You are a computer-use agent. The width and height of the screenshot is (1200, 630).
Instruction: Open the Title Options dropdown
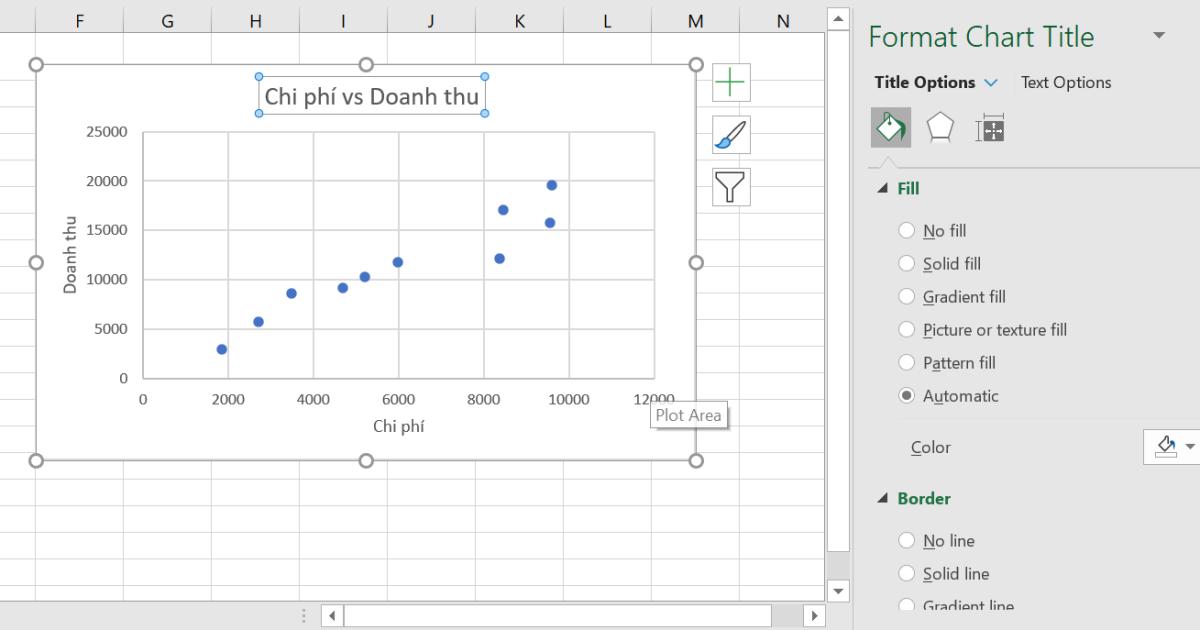990,82
